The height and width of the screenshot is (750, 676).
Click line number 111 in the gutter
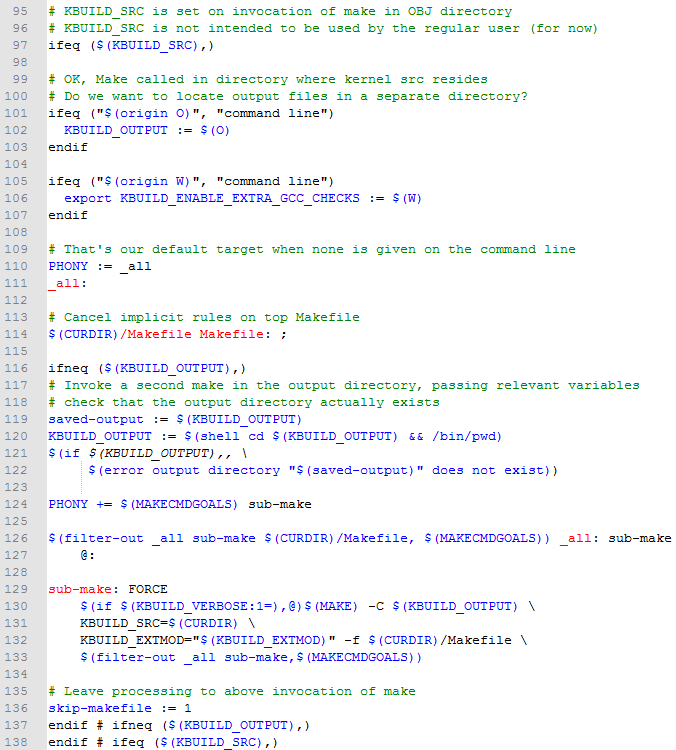16,283
